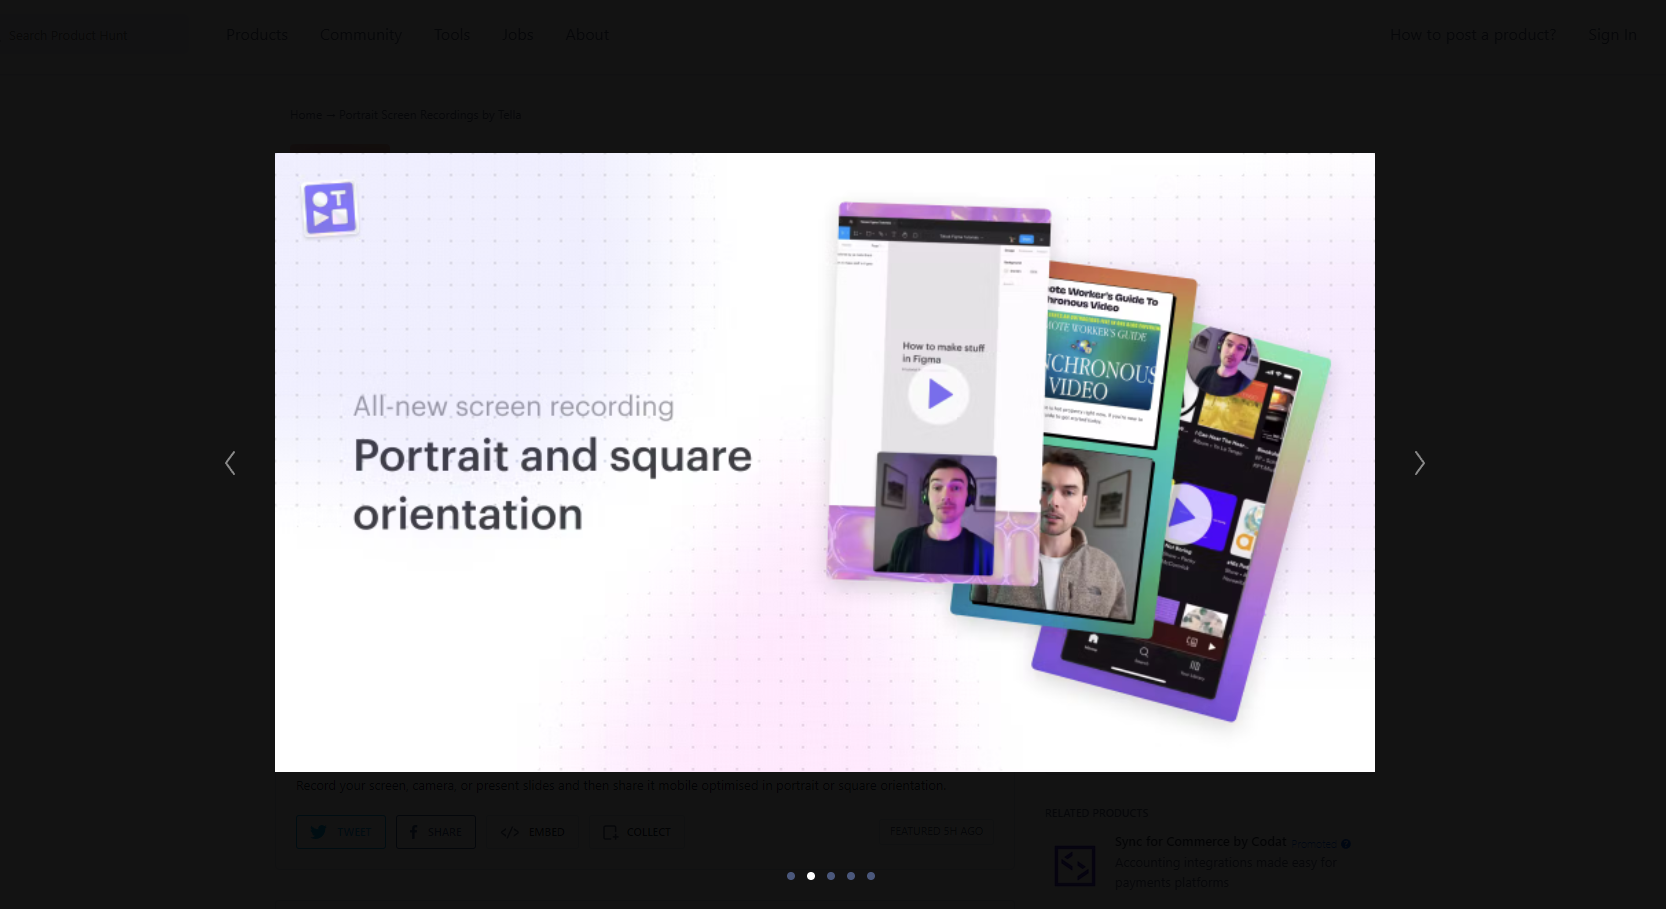The height and width of the screenshot is (909, 1666).
Task: Select the third carousel dot
Action: click(831, 876)
